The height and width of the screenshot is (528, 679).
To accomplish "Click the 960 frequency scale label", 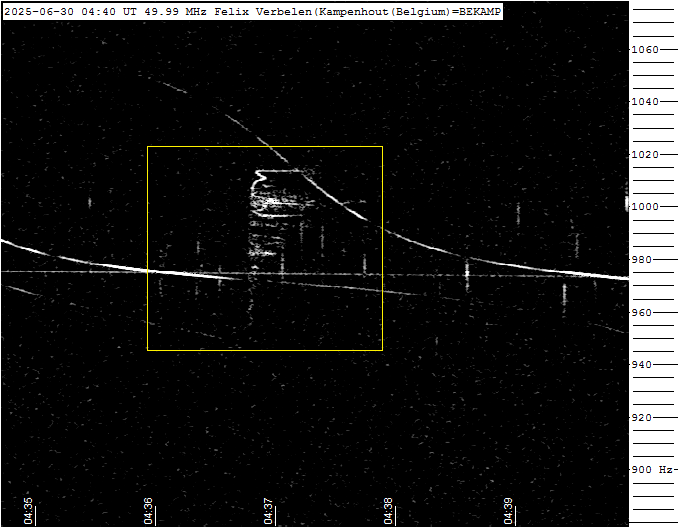I will point(642,312).
